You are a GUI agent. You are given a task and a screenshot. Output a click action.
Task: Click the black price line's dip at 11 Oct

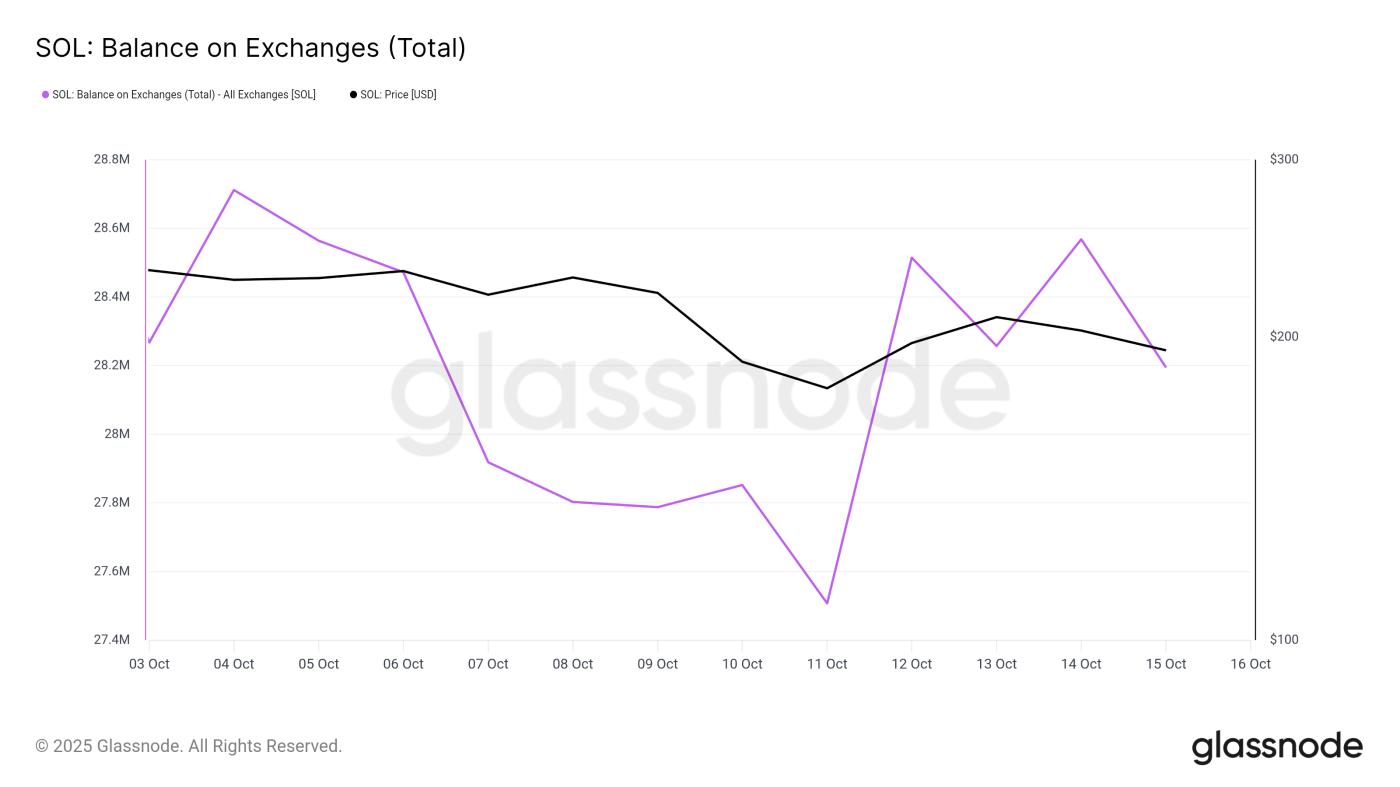click(827, 388)
